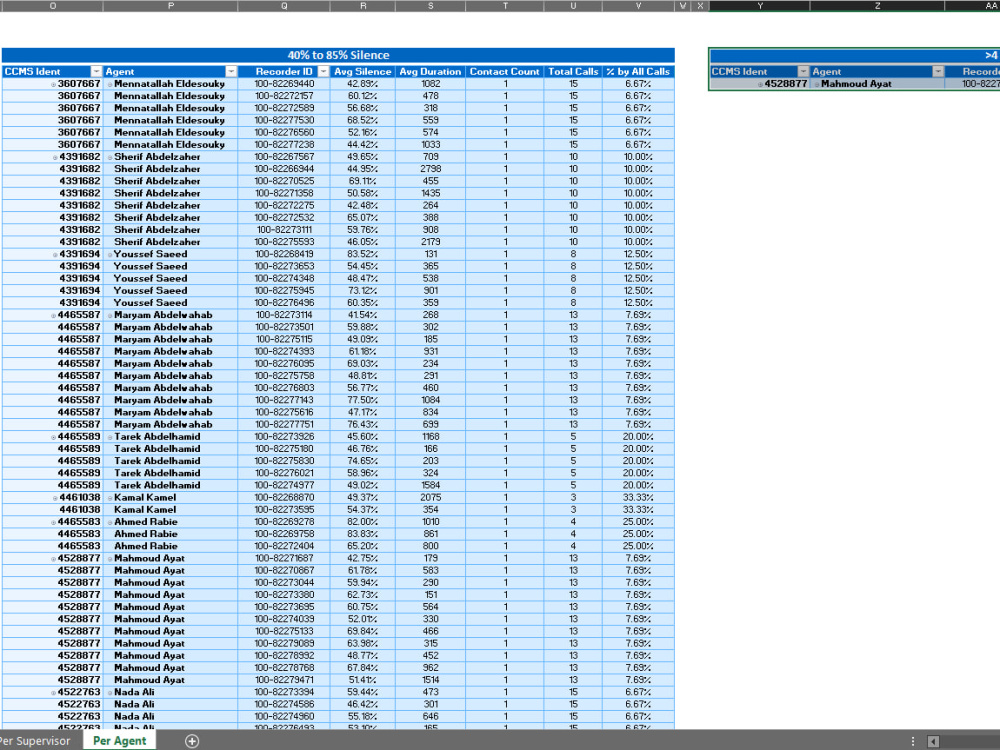The height and width of the screenshot is (750, 1000).
Task: Select Recorder ID cell 100-82274586
Action: 284,705
